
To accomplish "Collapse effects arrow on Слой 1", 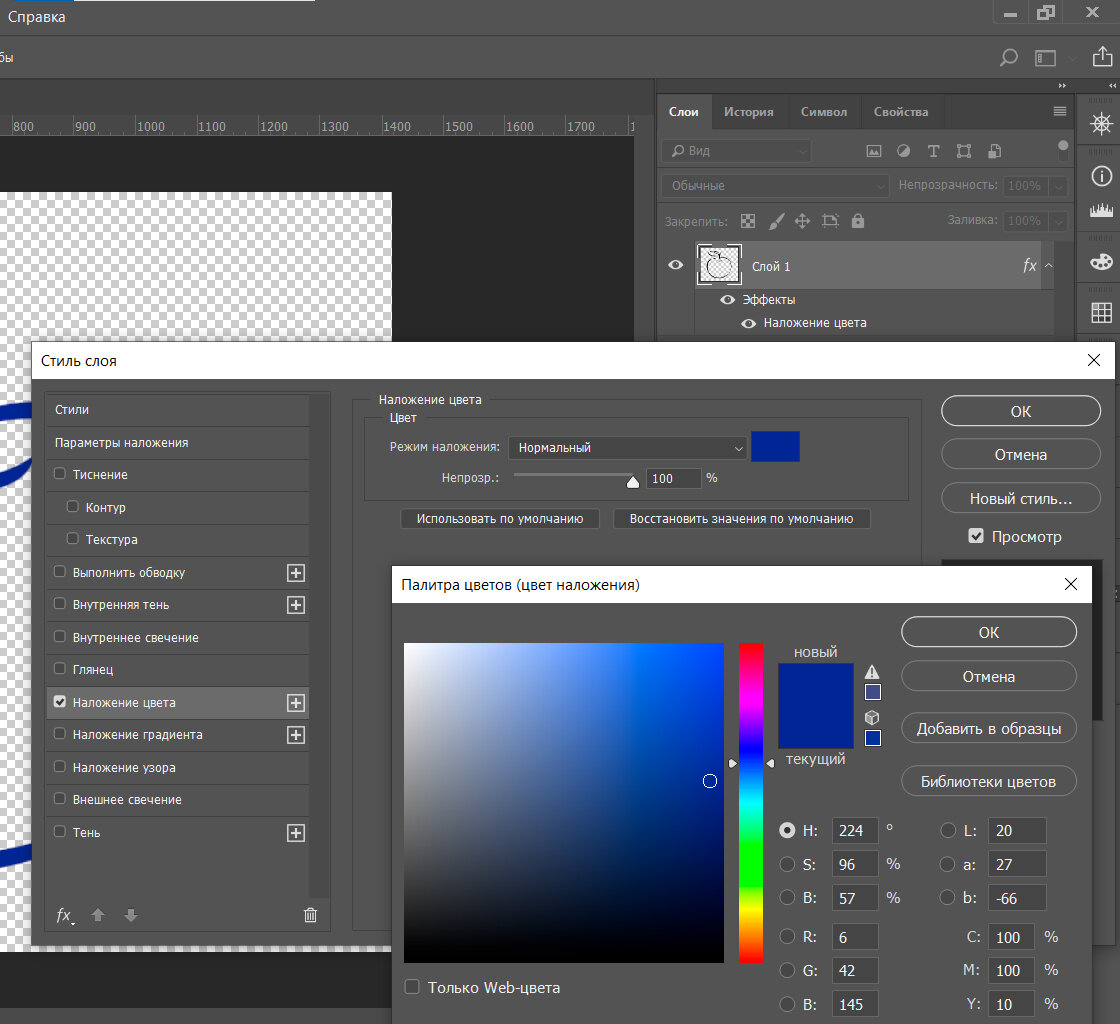I will (x=1048, y=266).
